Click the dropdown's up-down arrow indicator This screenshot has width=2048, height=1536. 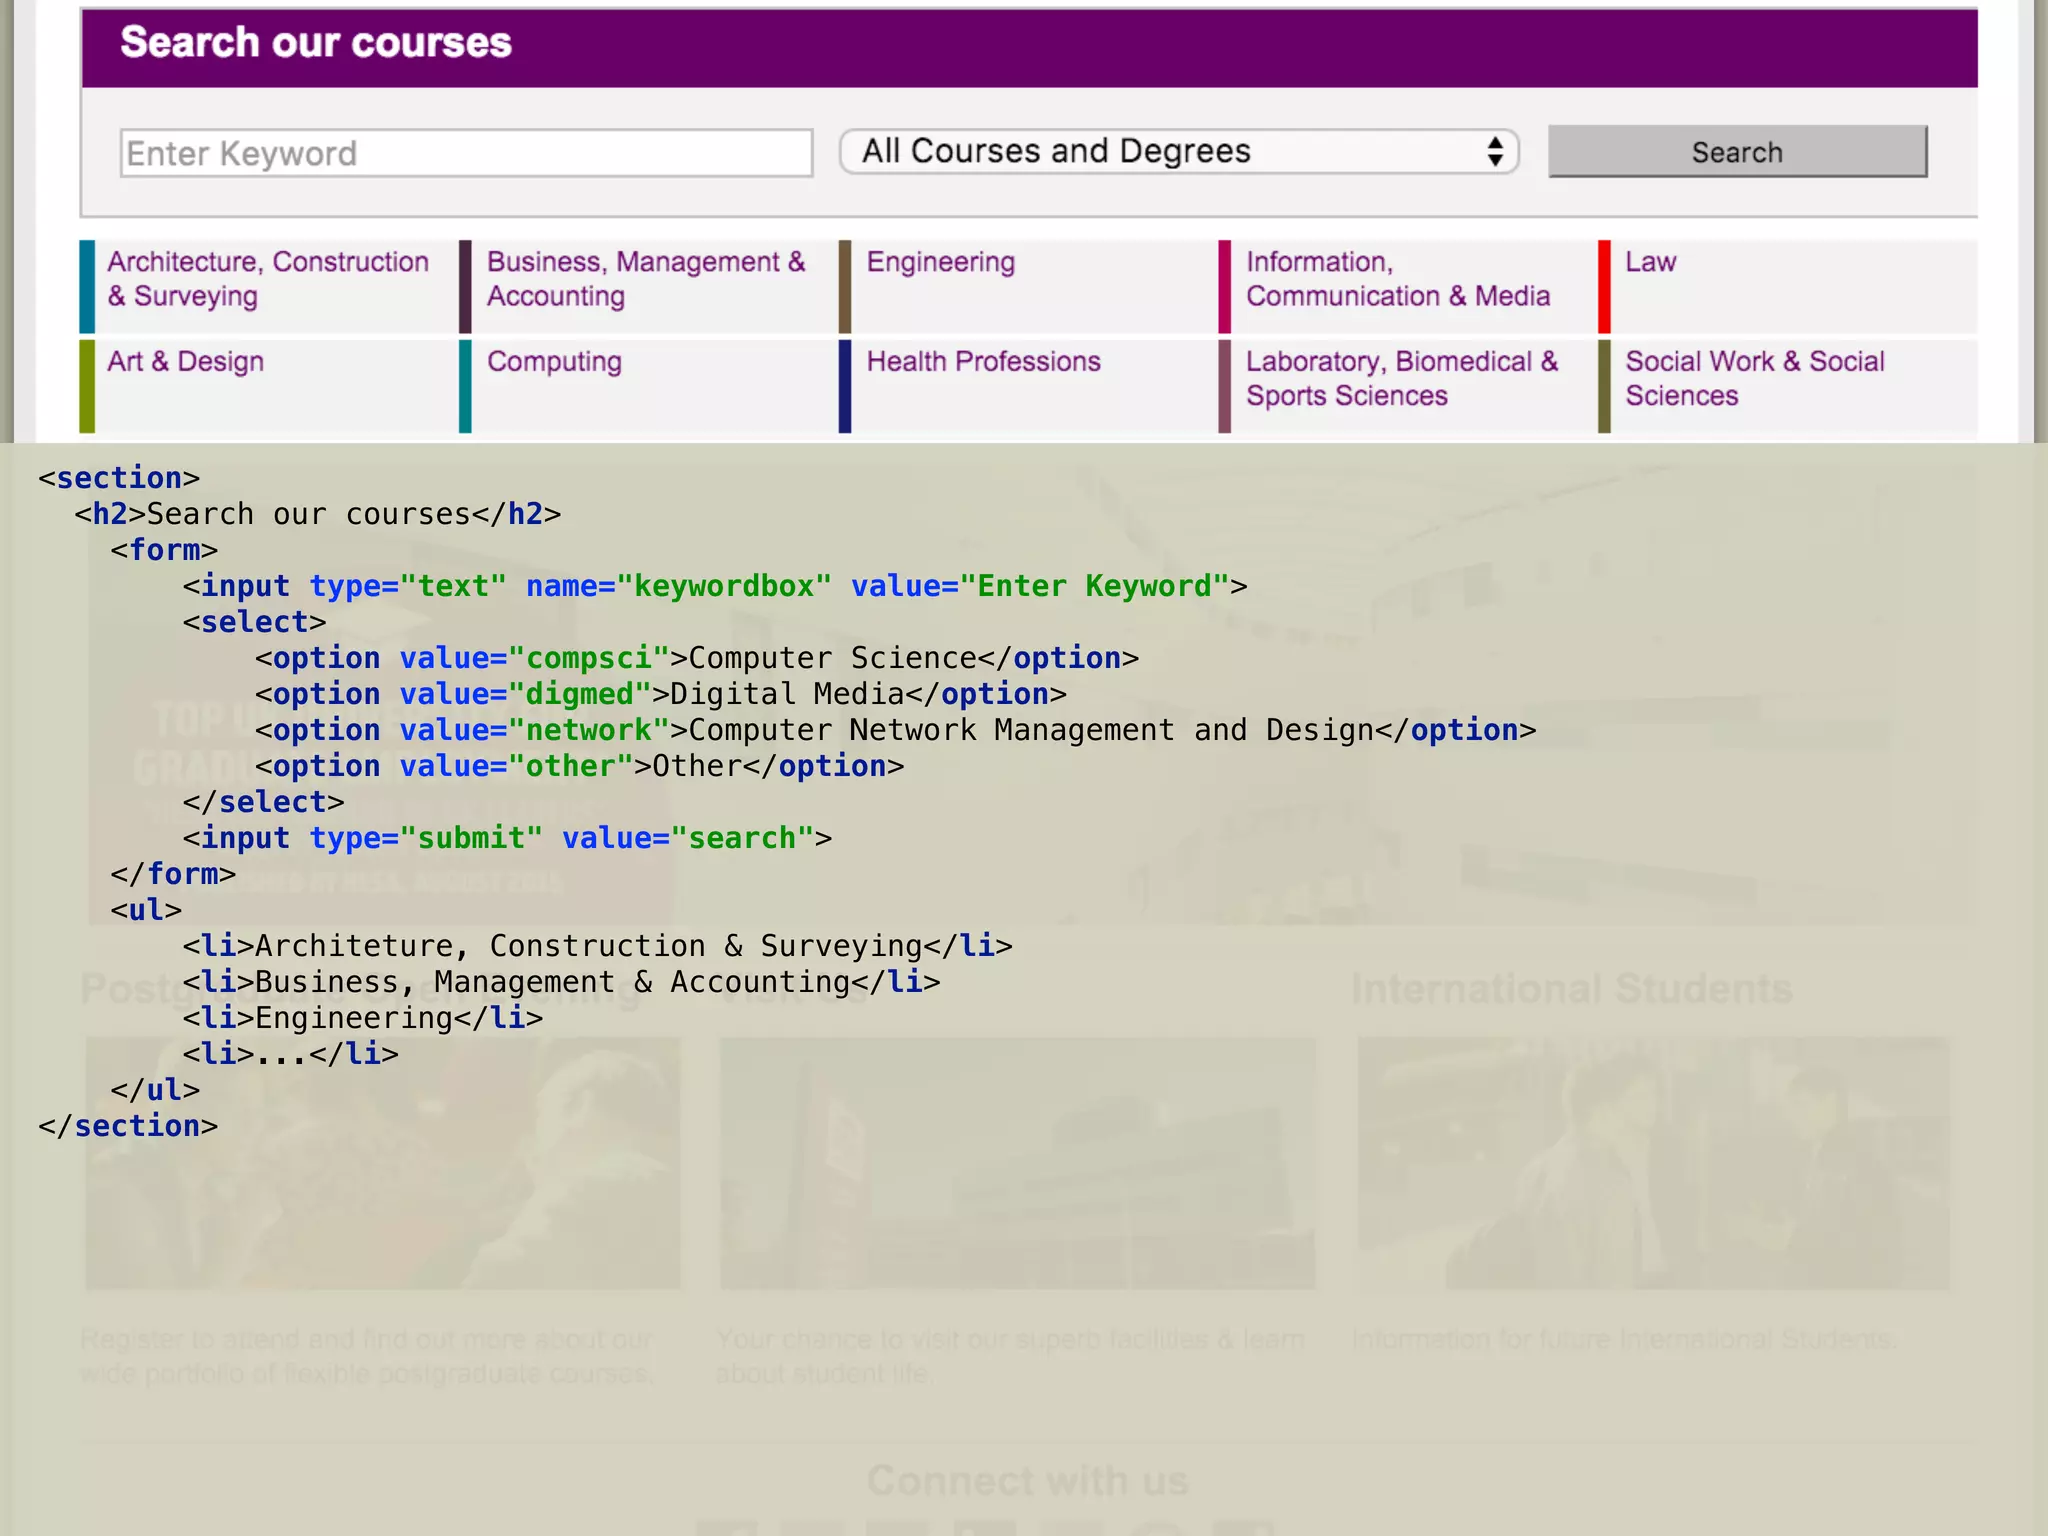[1494, 152]
